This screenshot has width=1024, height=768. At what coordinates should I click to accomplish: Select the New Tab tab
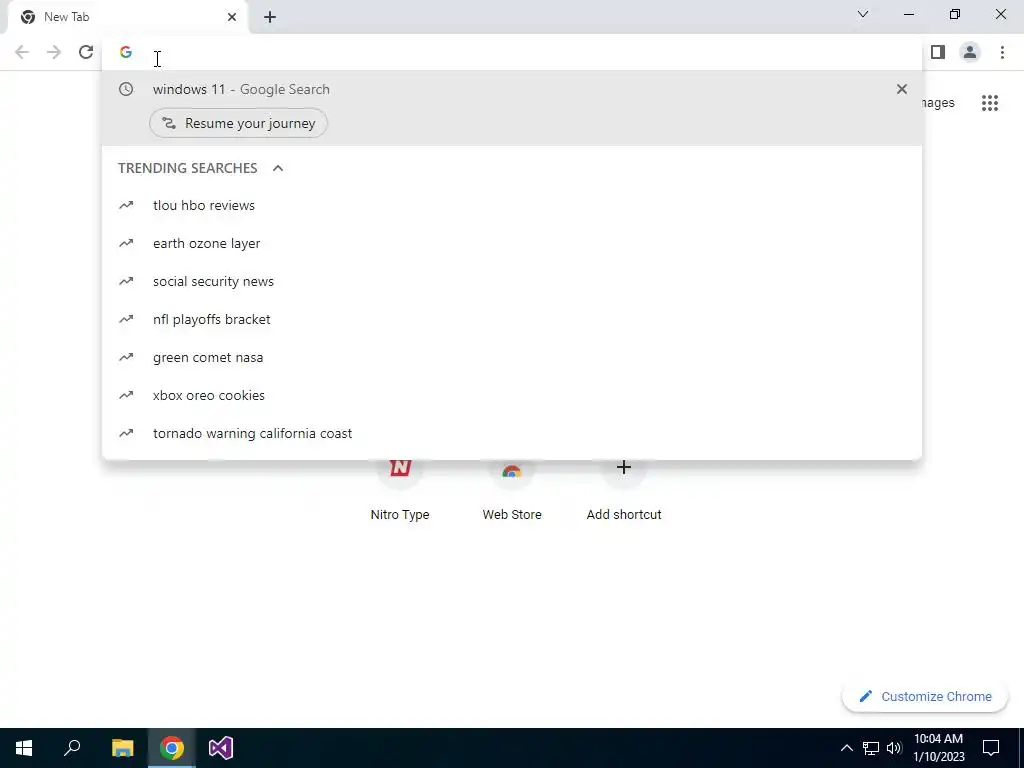pos(128,18)
